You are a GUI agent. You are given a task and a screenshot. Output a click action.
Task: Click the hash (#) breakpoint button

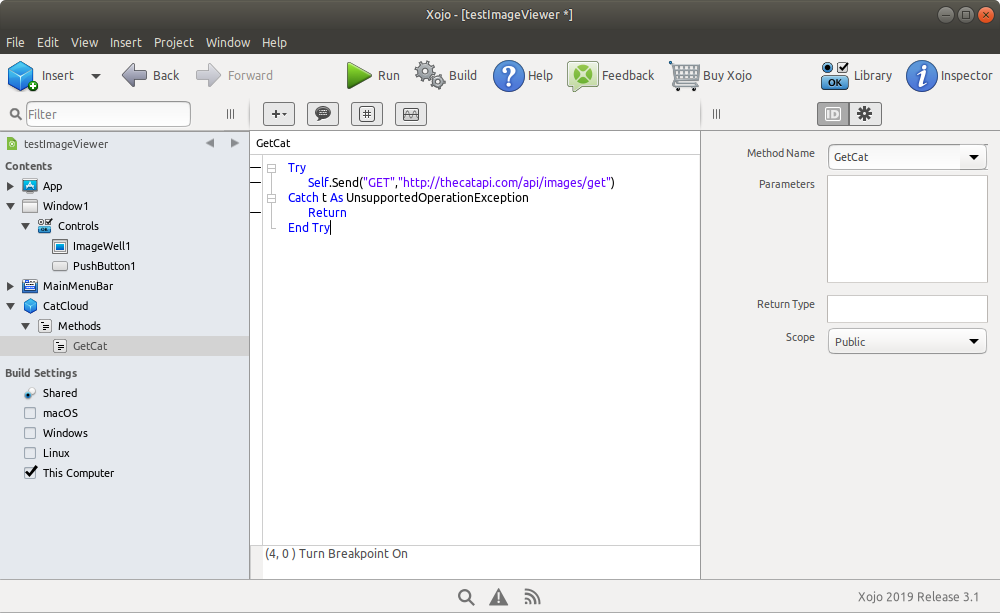tap(367, 114)
